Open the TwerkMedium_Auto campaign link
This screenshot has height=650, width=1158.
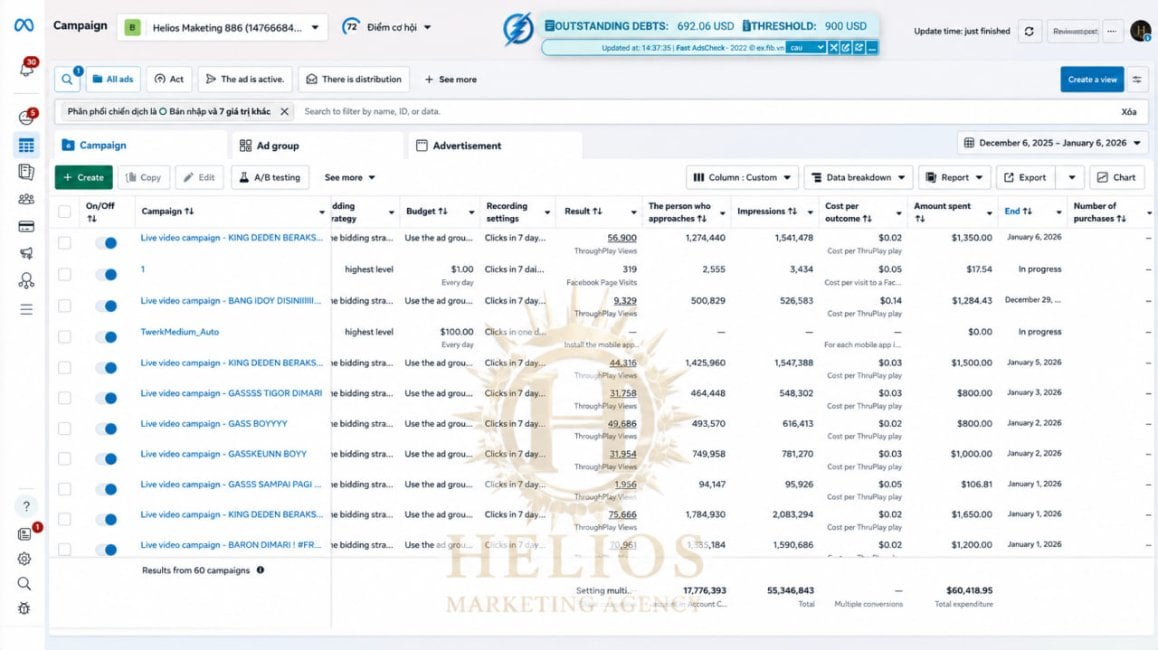179,332
